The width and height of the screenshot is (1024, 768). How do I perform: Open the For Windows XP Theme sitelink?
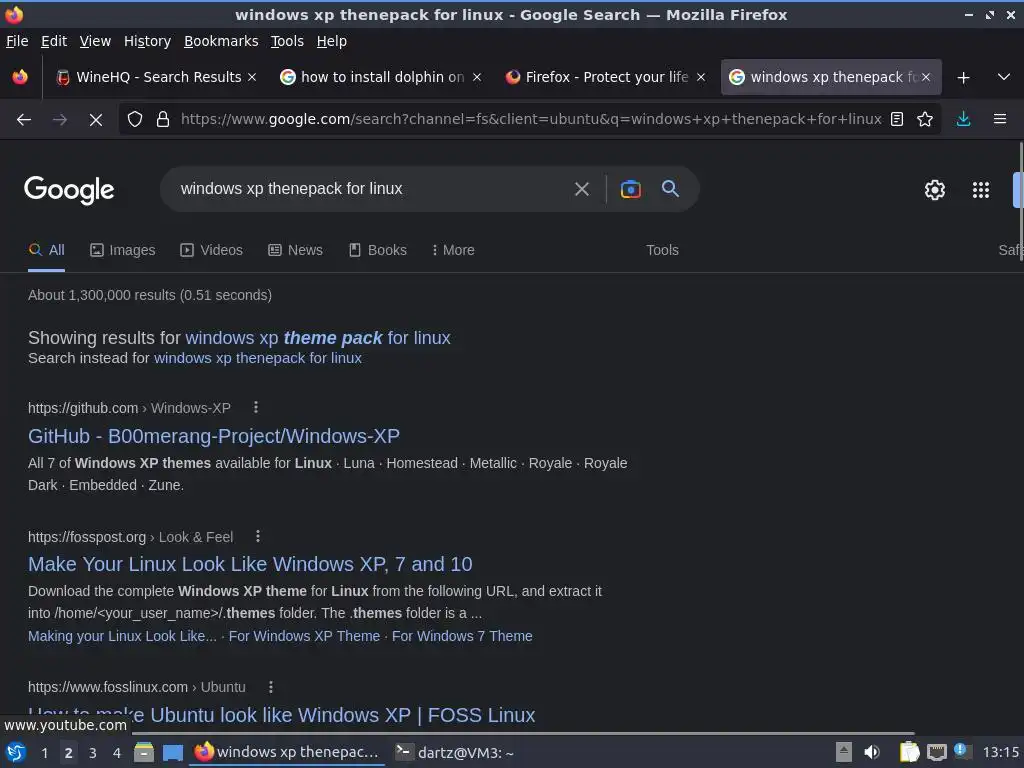(304, 636)
